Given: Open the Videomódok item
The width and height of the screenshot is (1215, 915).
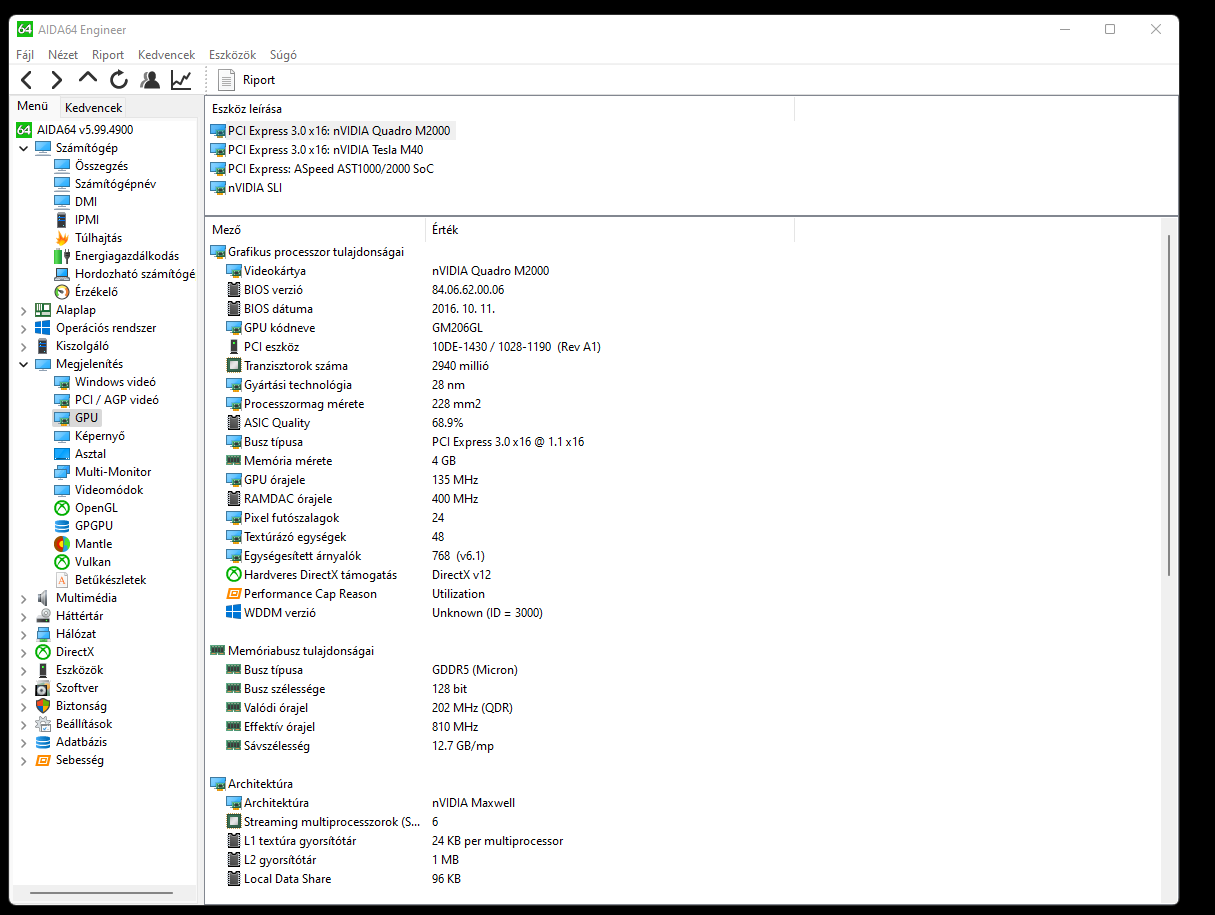Looking at the screenshot, I should tap(99, 490).
